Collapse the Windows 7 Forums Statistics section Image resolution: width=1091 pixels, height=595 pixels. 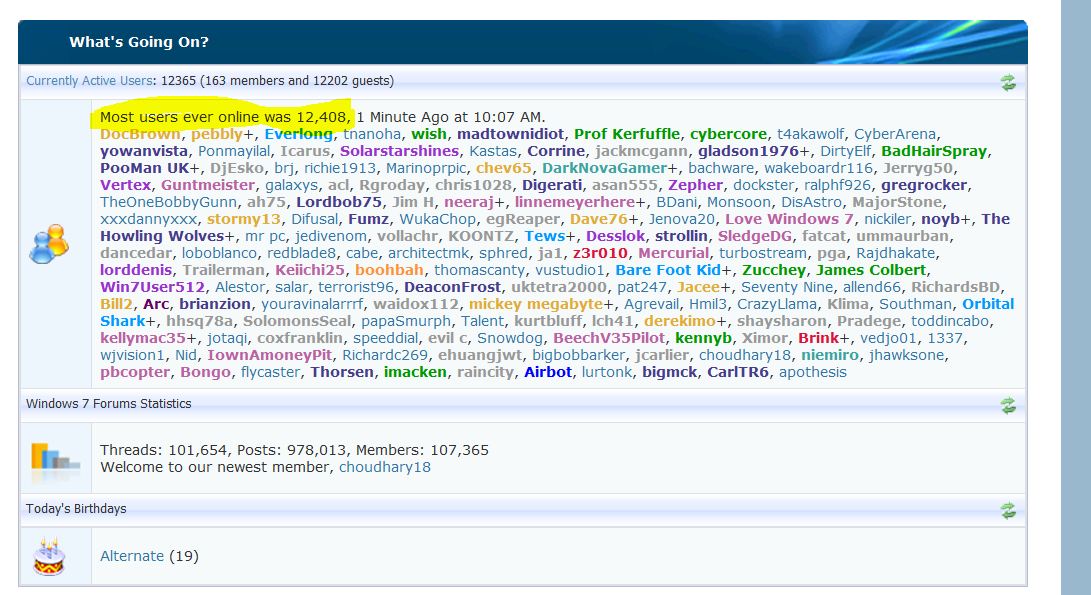coord(1008,405)
